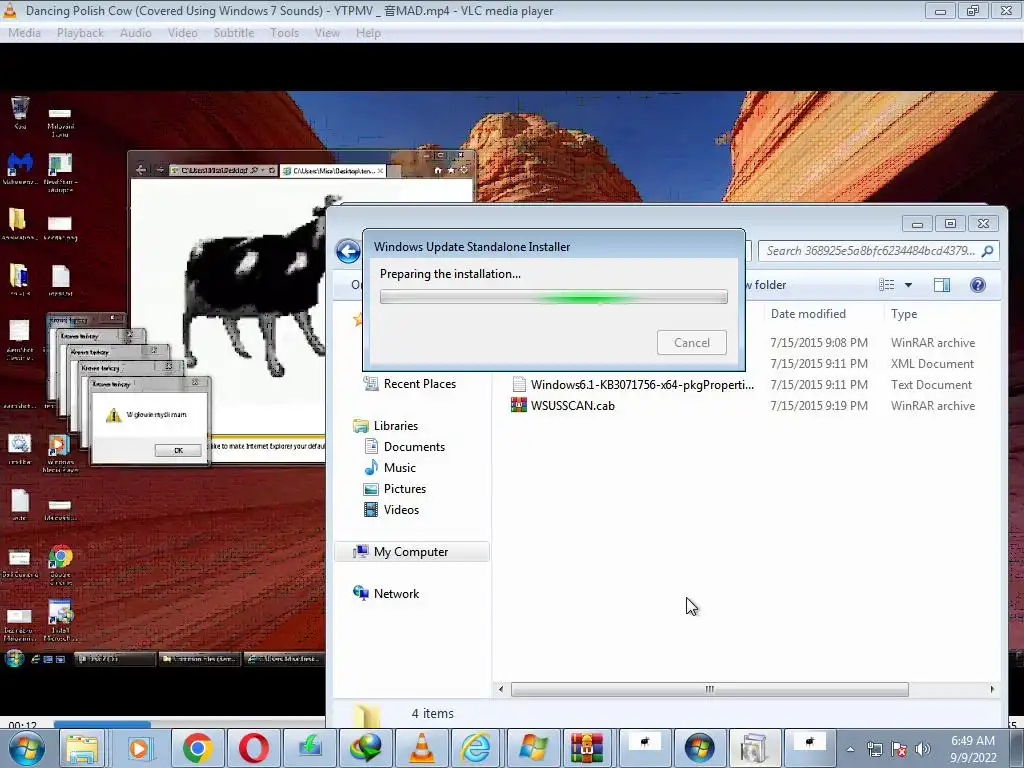
Task: Click the right scroll arrow in Explorer
Action: coord(992,690)
